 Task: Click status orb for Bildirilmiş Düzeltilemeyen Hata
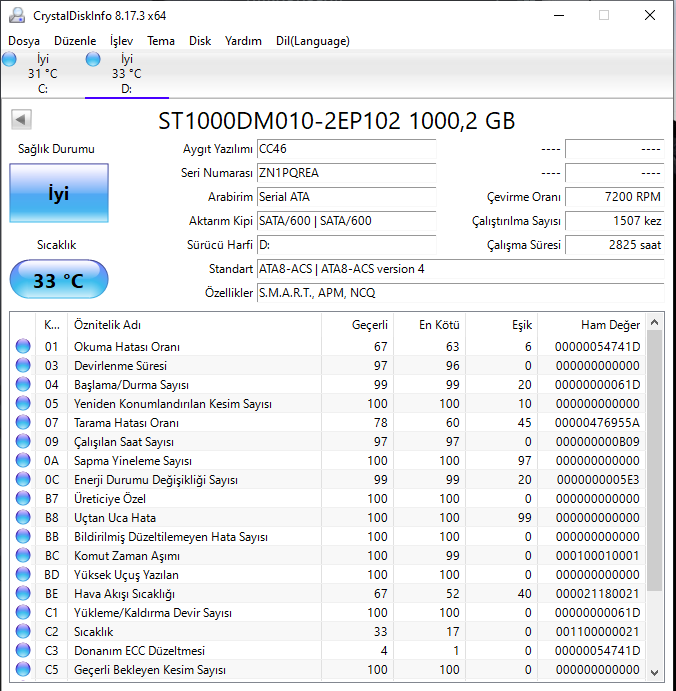pyautogui.click(x=23, y=536)
